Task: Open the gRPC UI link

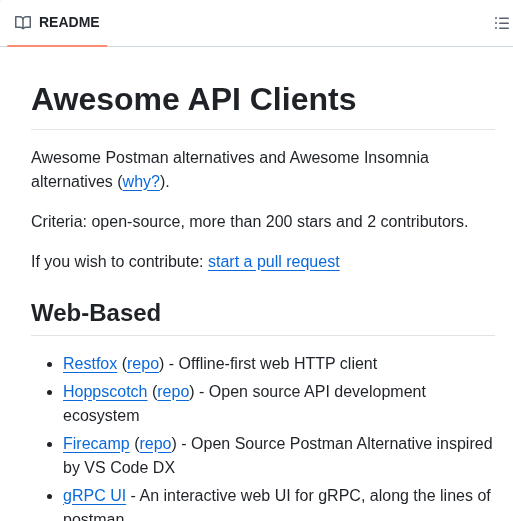Action: 94,496
